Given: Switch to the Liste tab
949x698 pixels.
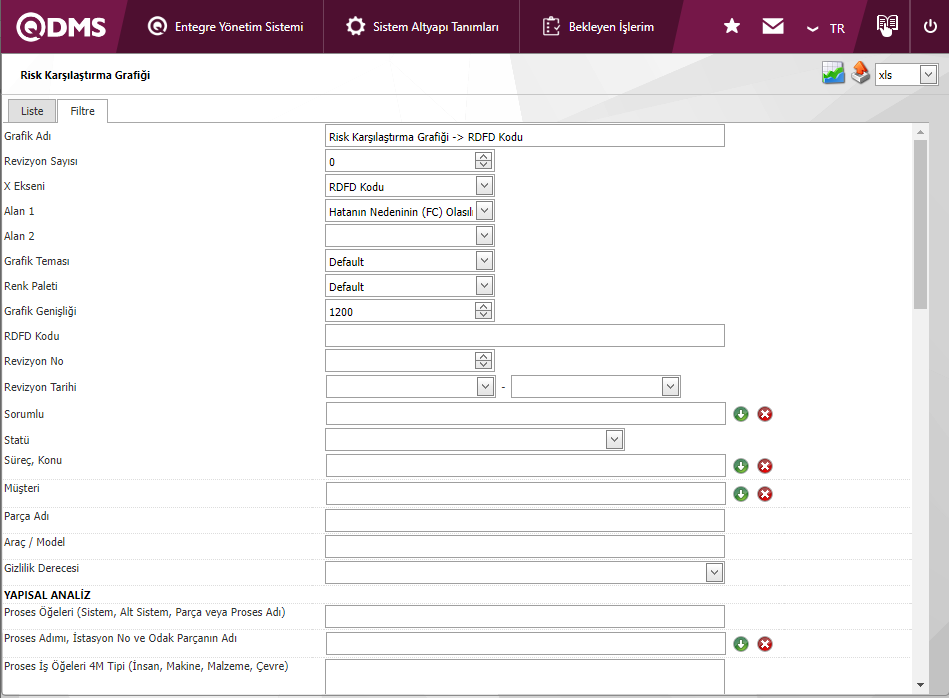Looking at the screenshot, I should pos(32,111).
